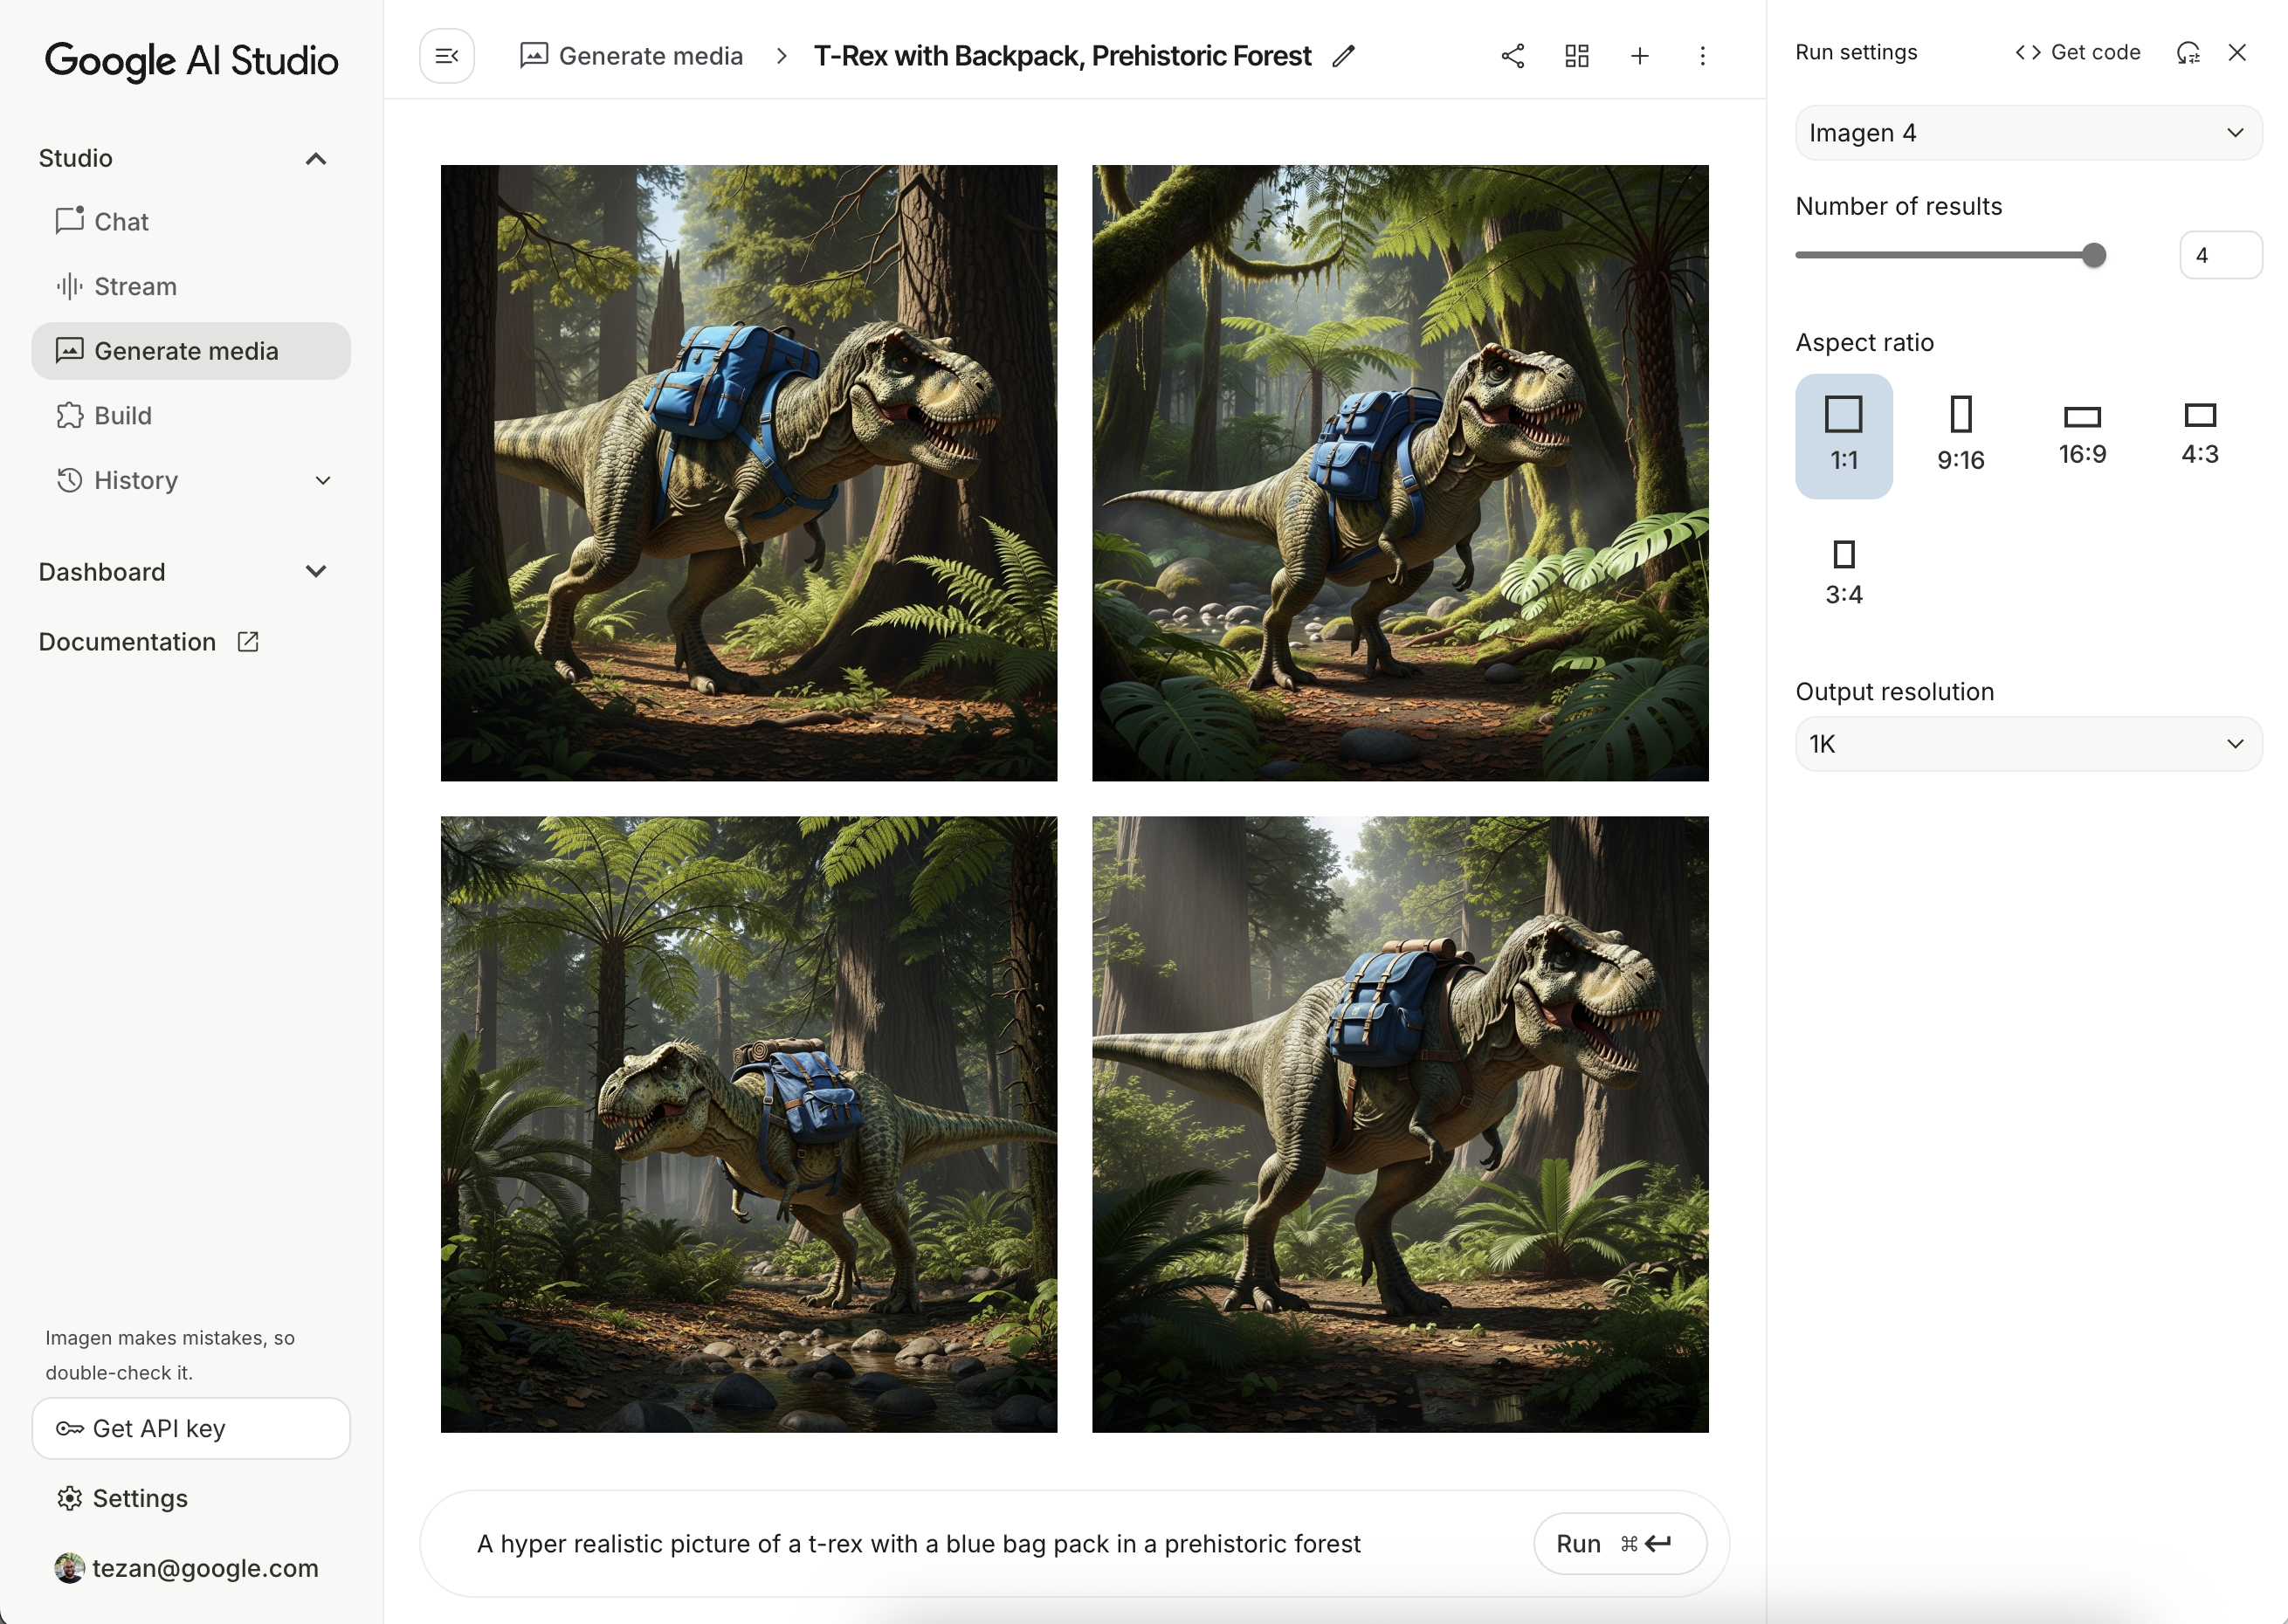Share the current prompt
Screen dimensions: 2288x1624
(x=1512, y=55)
